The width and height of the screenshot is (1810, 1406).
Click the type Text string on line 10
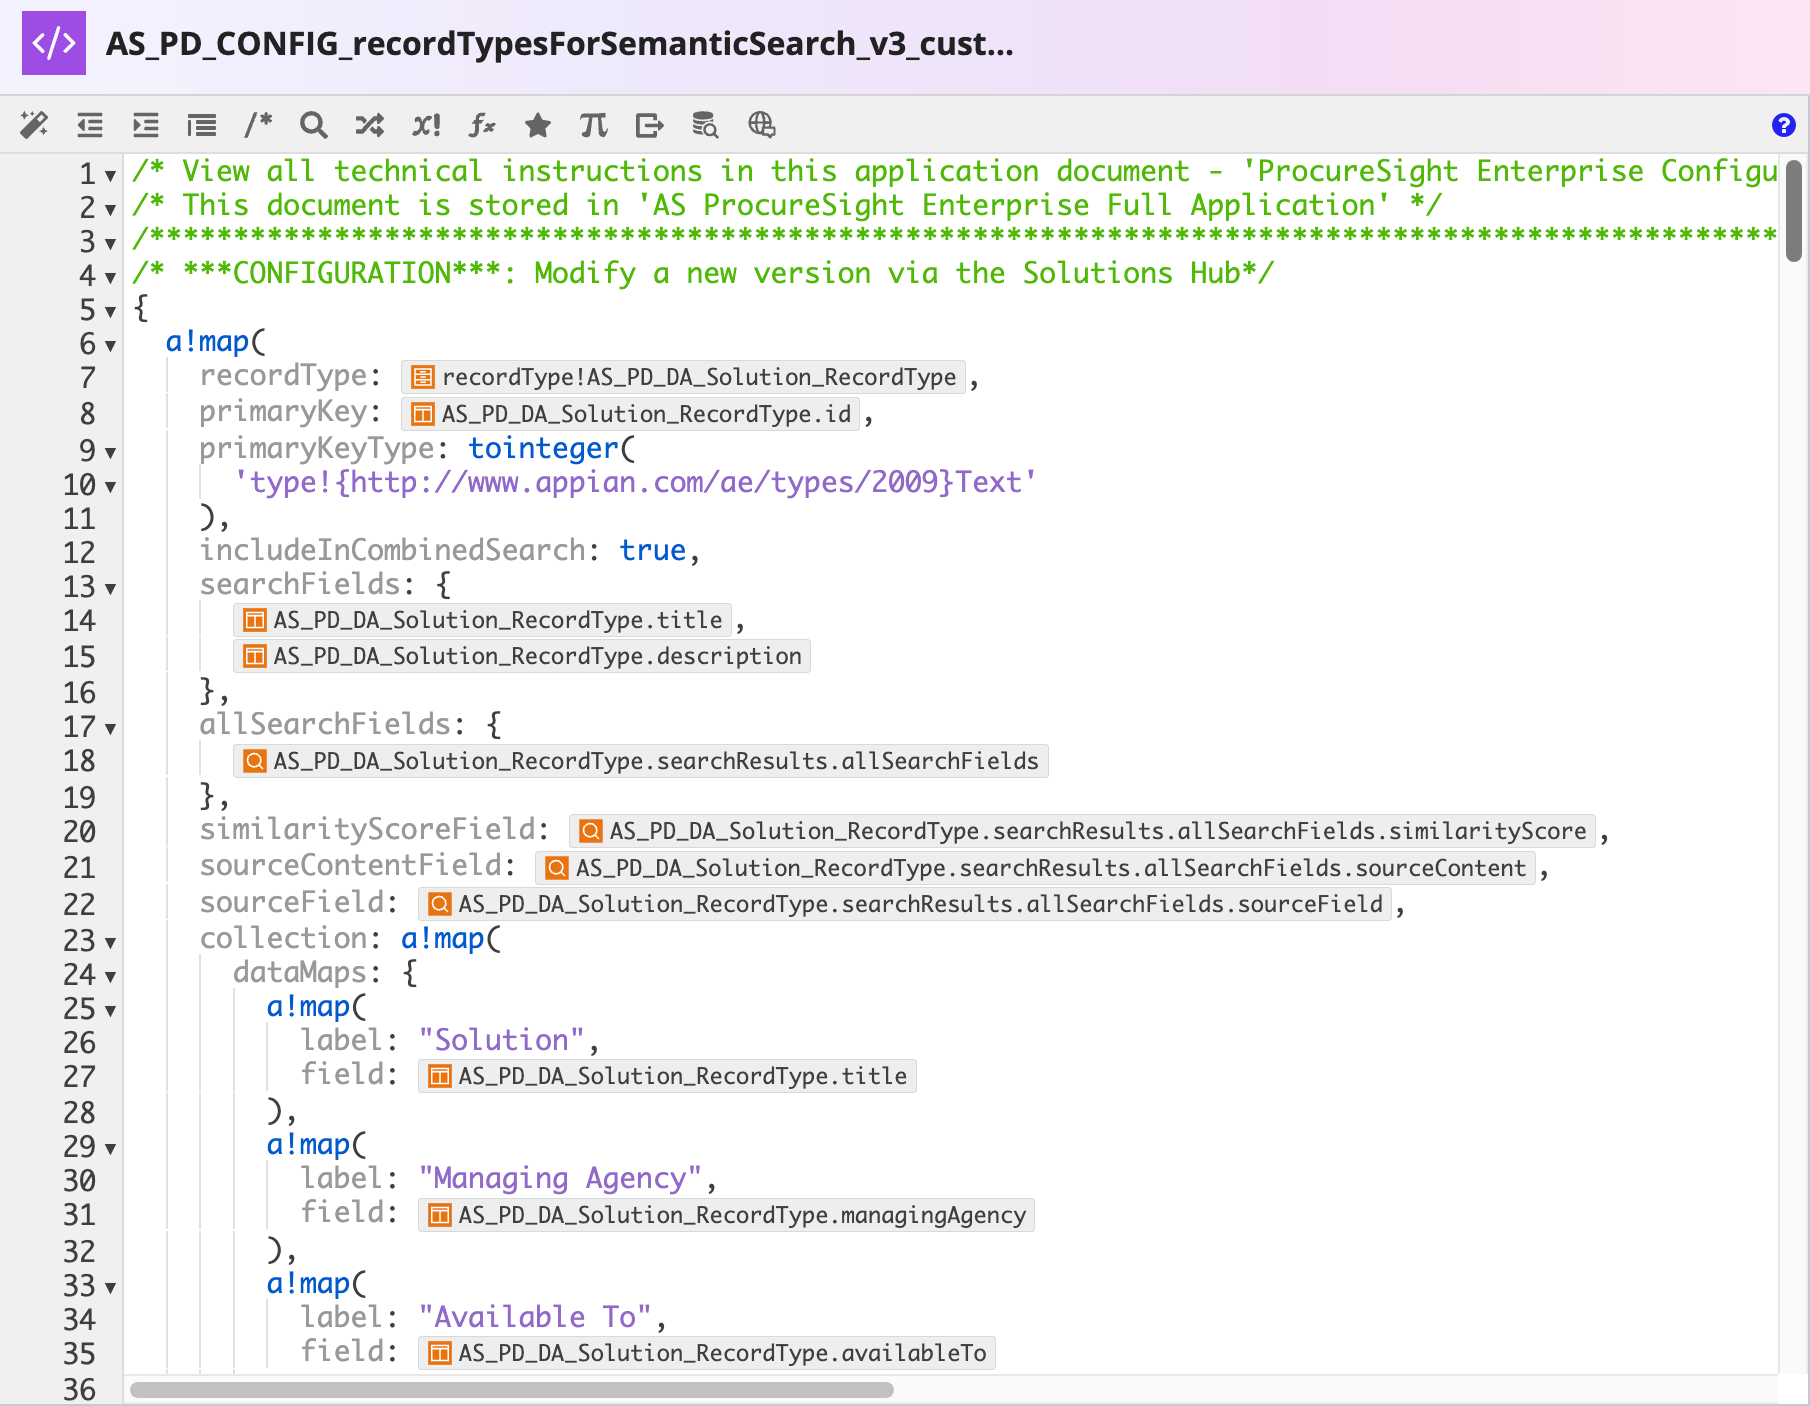point(635,482)
